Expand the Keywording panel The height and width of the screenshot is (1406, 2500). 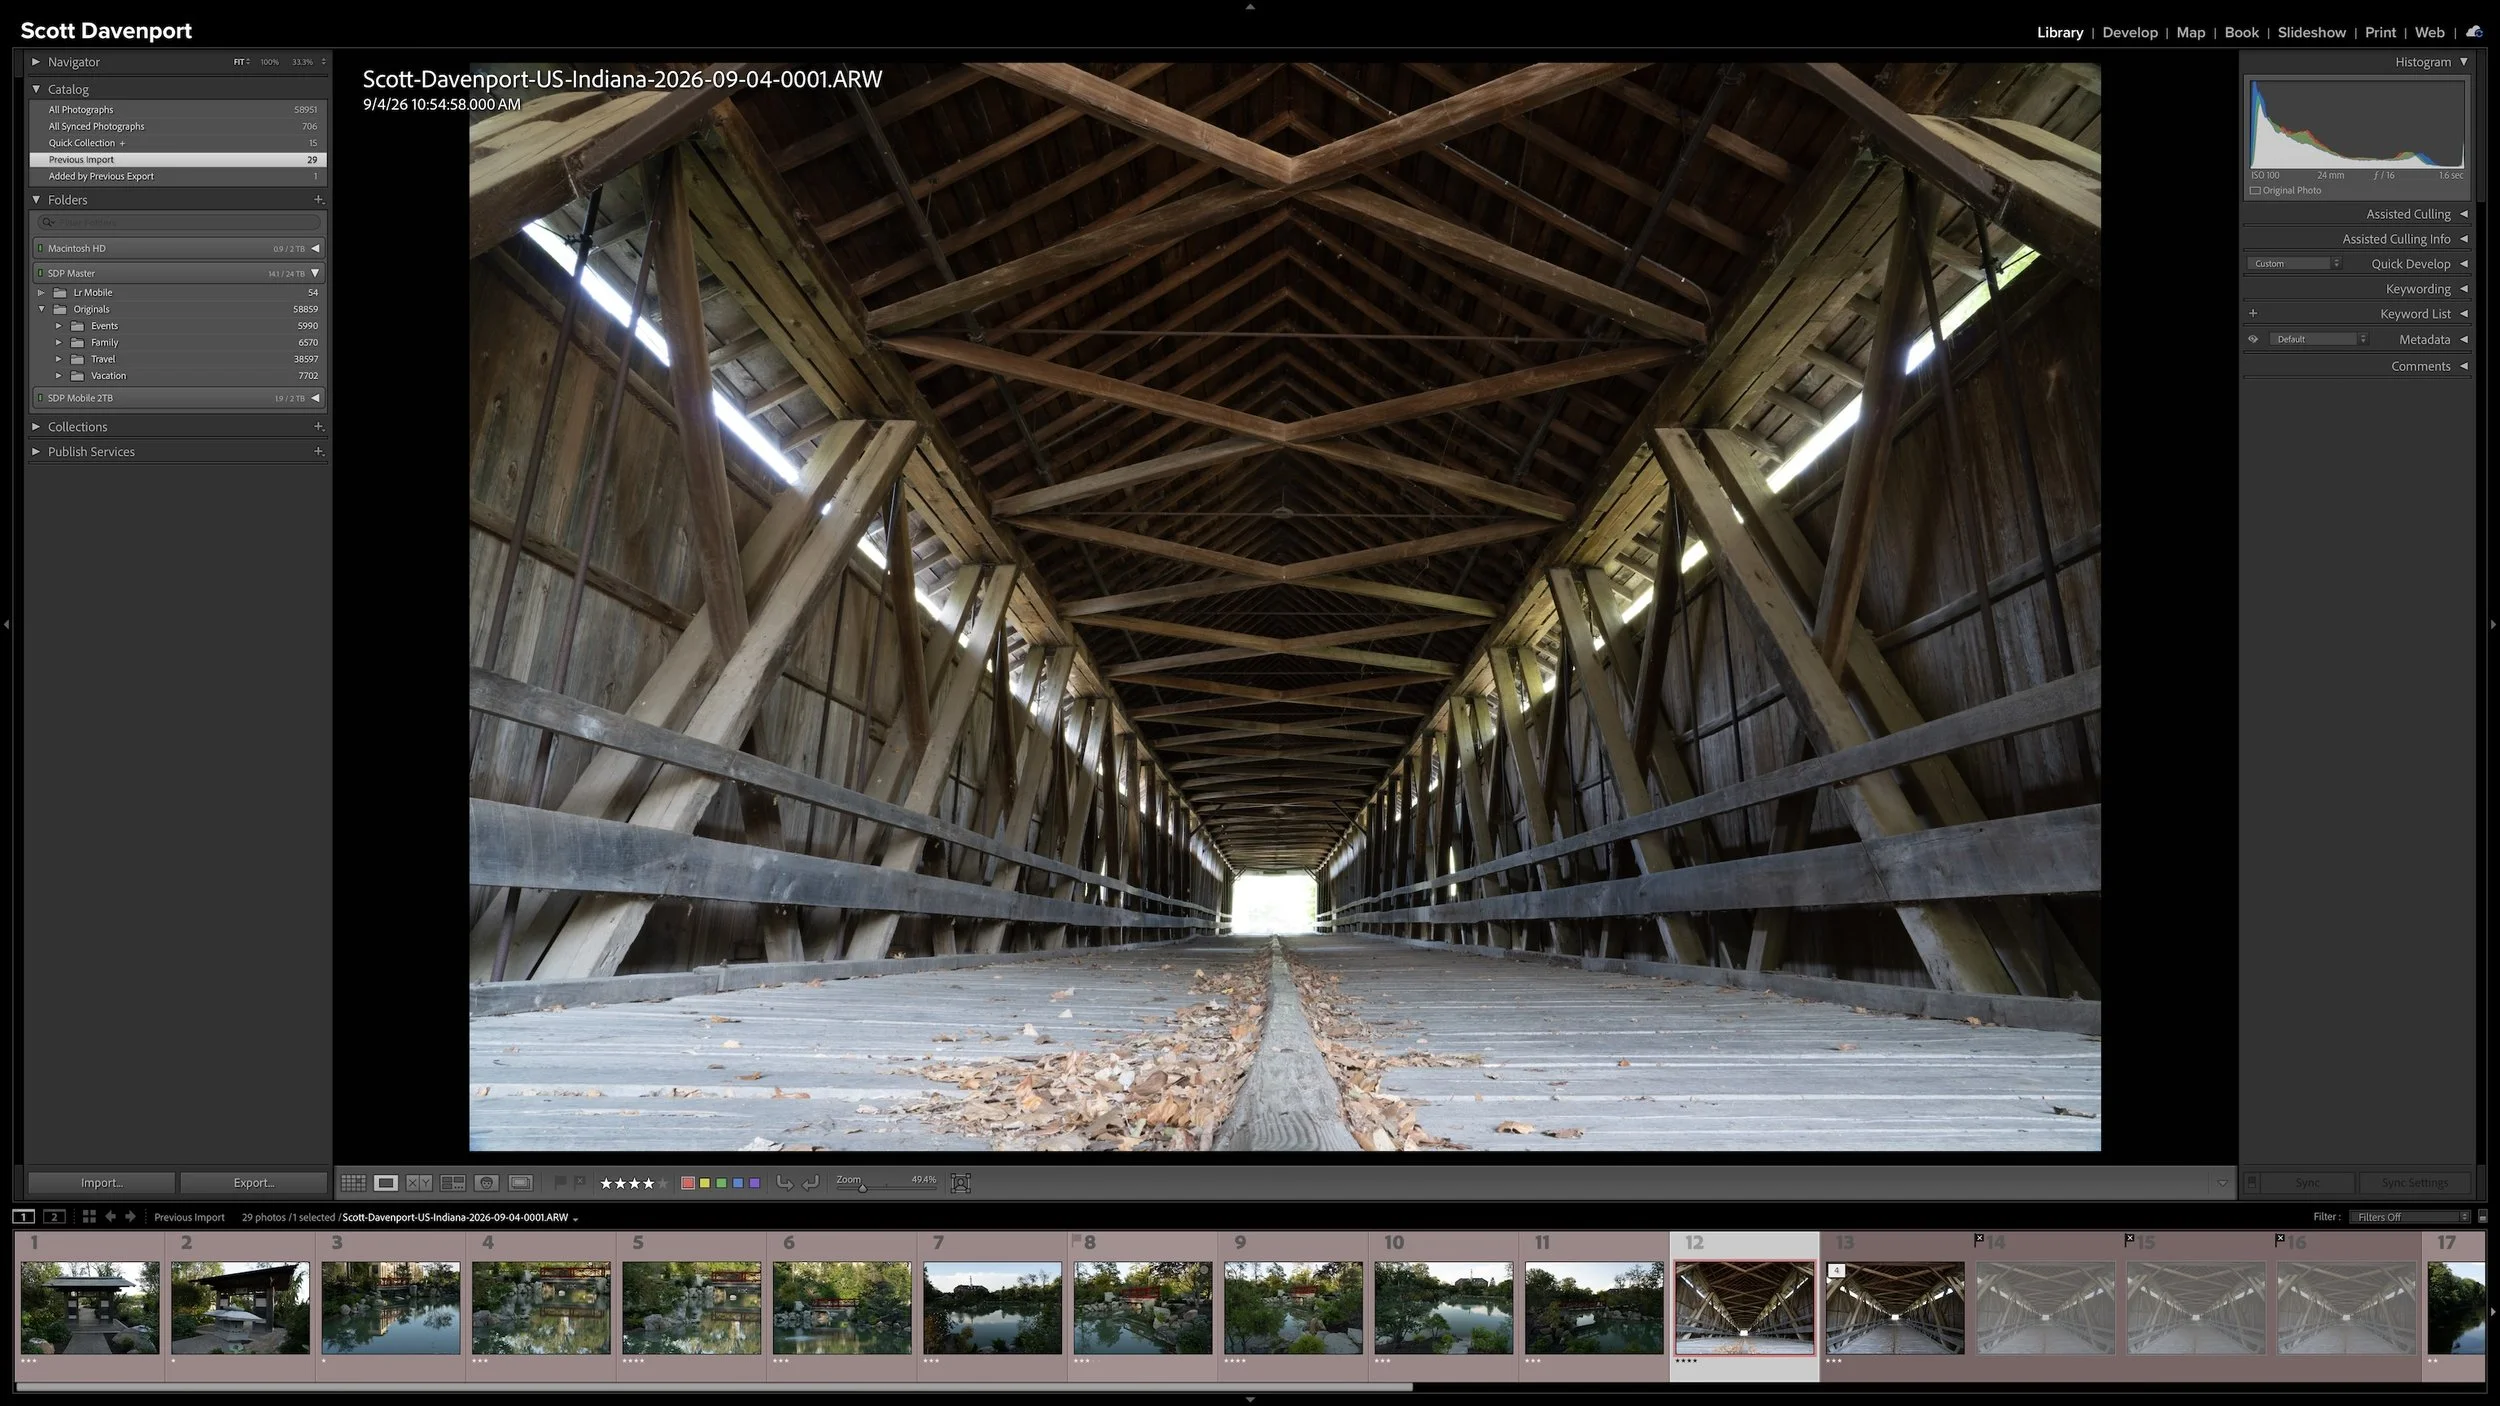2464,289
